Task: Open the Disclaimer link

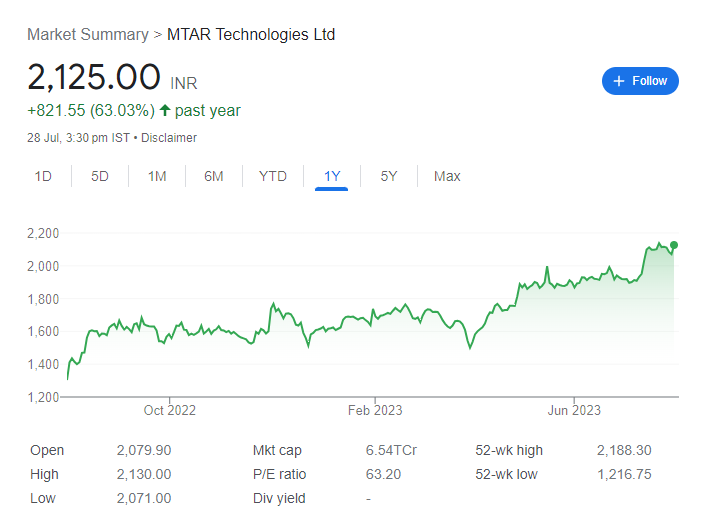Action: (169, 138)
